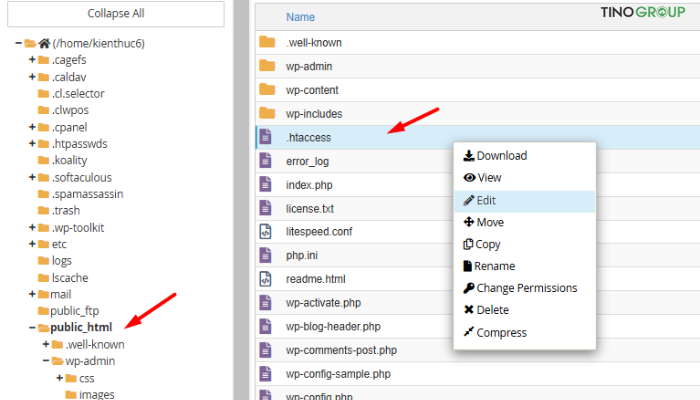Screen dimensions: 700x400
Task: Select .koality folder in tree
Action: pos(69,160)
